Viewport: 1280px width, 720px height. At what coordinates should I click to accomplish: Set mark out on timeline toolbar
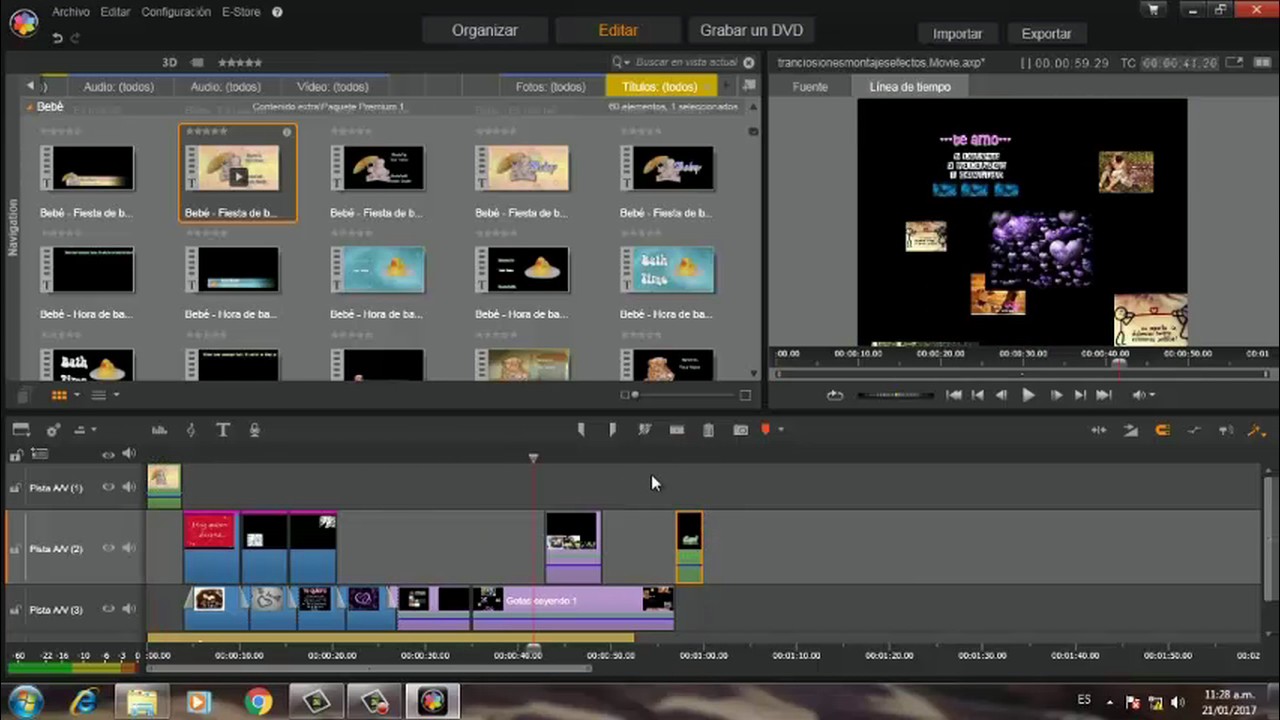[x=612, y=430]
